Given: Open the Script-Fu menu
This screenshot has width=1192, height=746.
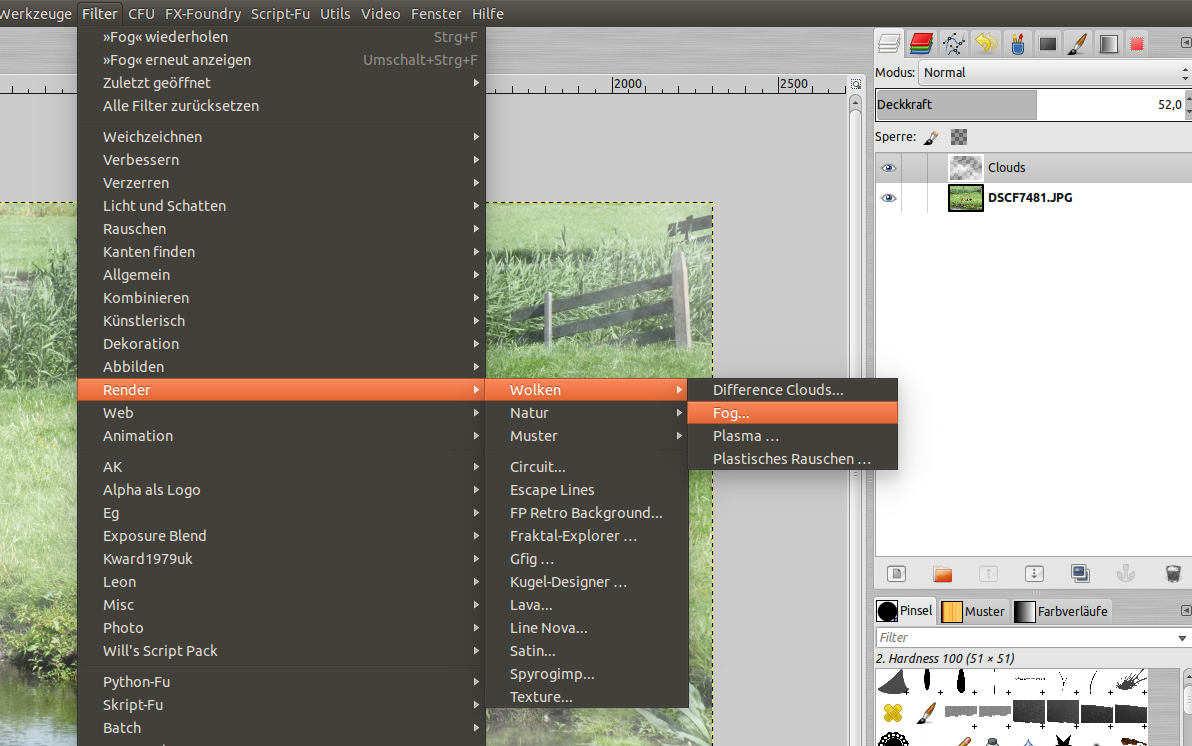Looking at the screenshot, I should (281, 14).
